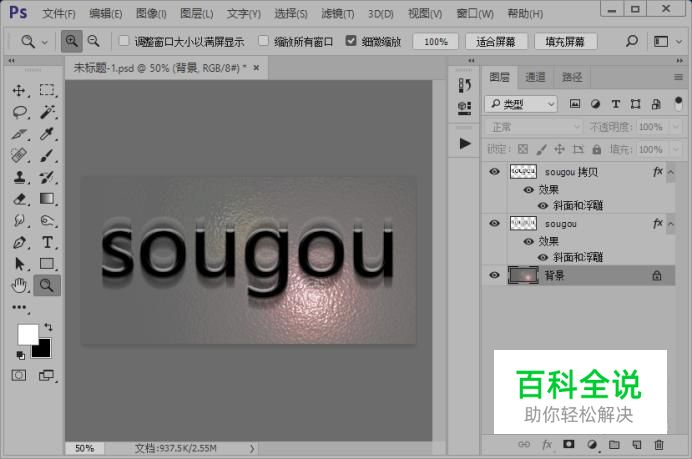This screenshot has height=459, width=692.
Task: Click the 100% zoom button
Action: pyautogui.click(x=436, y=41)
